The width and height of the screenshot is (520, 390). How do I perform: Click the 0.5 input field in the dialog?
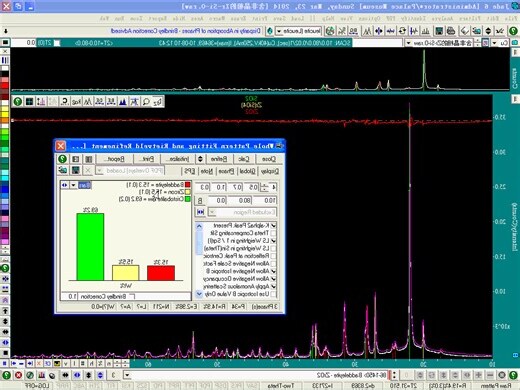point(252,187)
